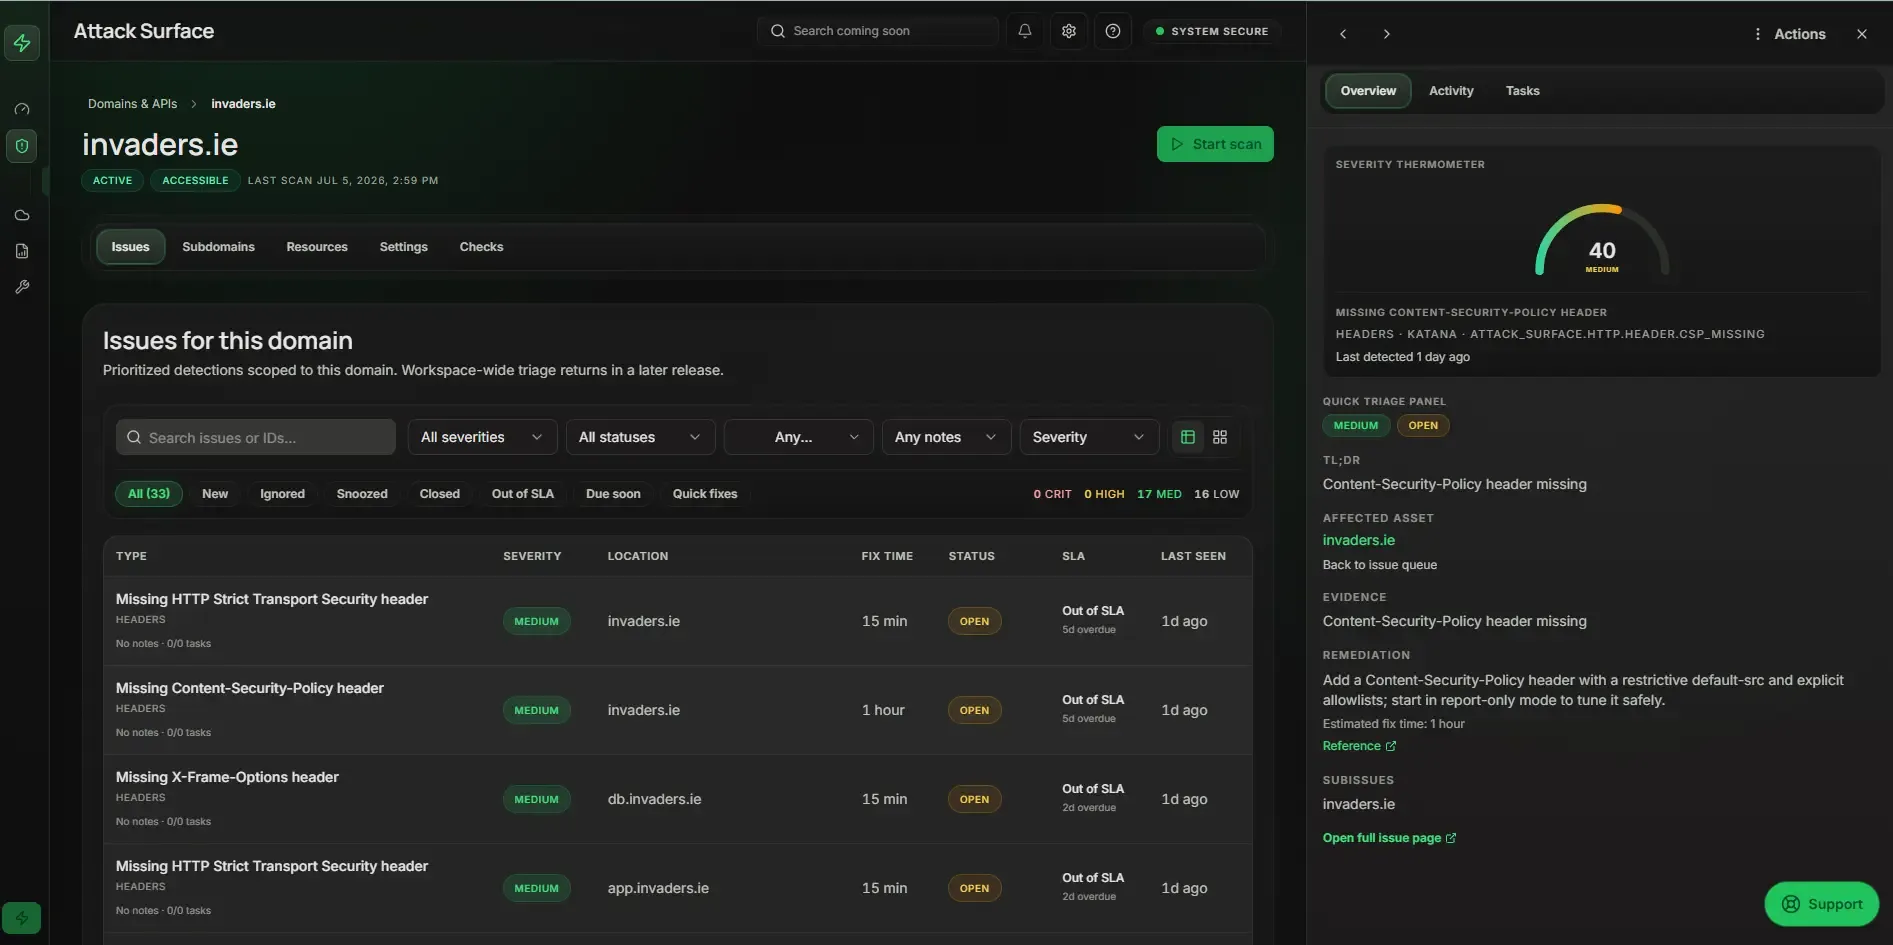Toggle the Quick fixes filter chip
The width and height of the screenshot is (1893, 945).
click(x=705, y=494)
